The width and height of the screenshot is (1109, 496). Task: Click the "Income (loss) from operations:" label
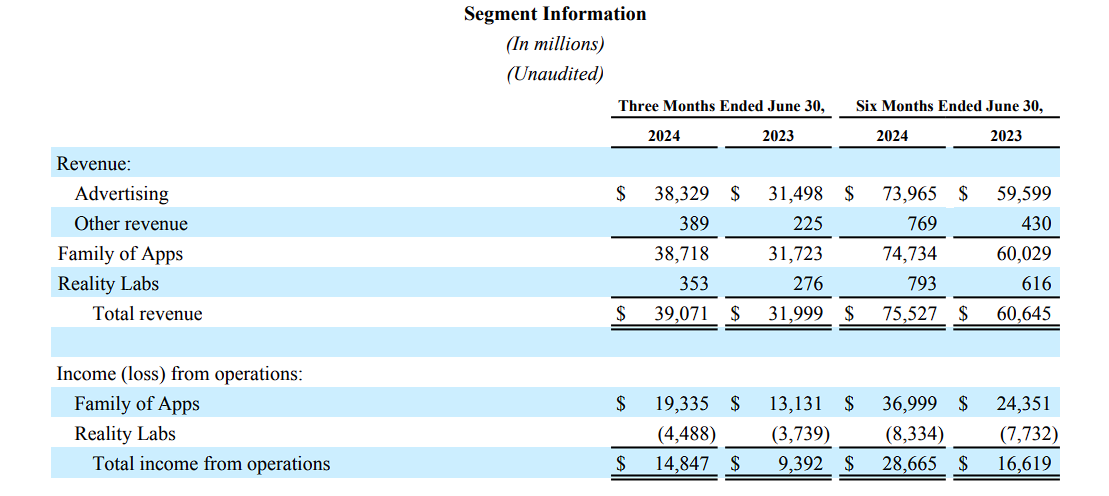180,374
